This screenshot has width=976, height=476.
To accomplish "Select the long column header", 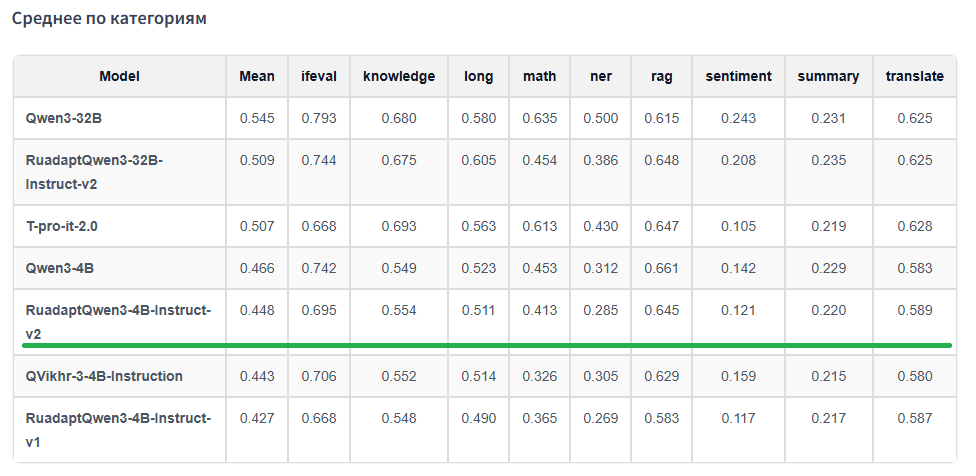I will (478, 76).
